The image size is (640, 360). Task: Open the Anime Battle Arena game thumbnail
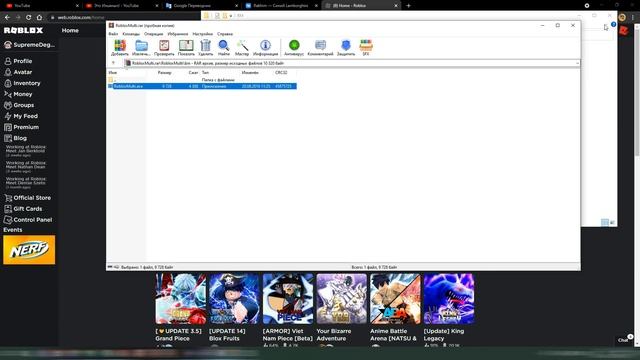click(x=395, y=299)
